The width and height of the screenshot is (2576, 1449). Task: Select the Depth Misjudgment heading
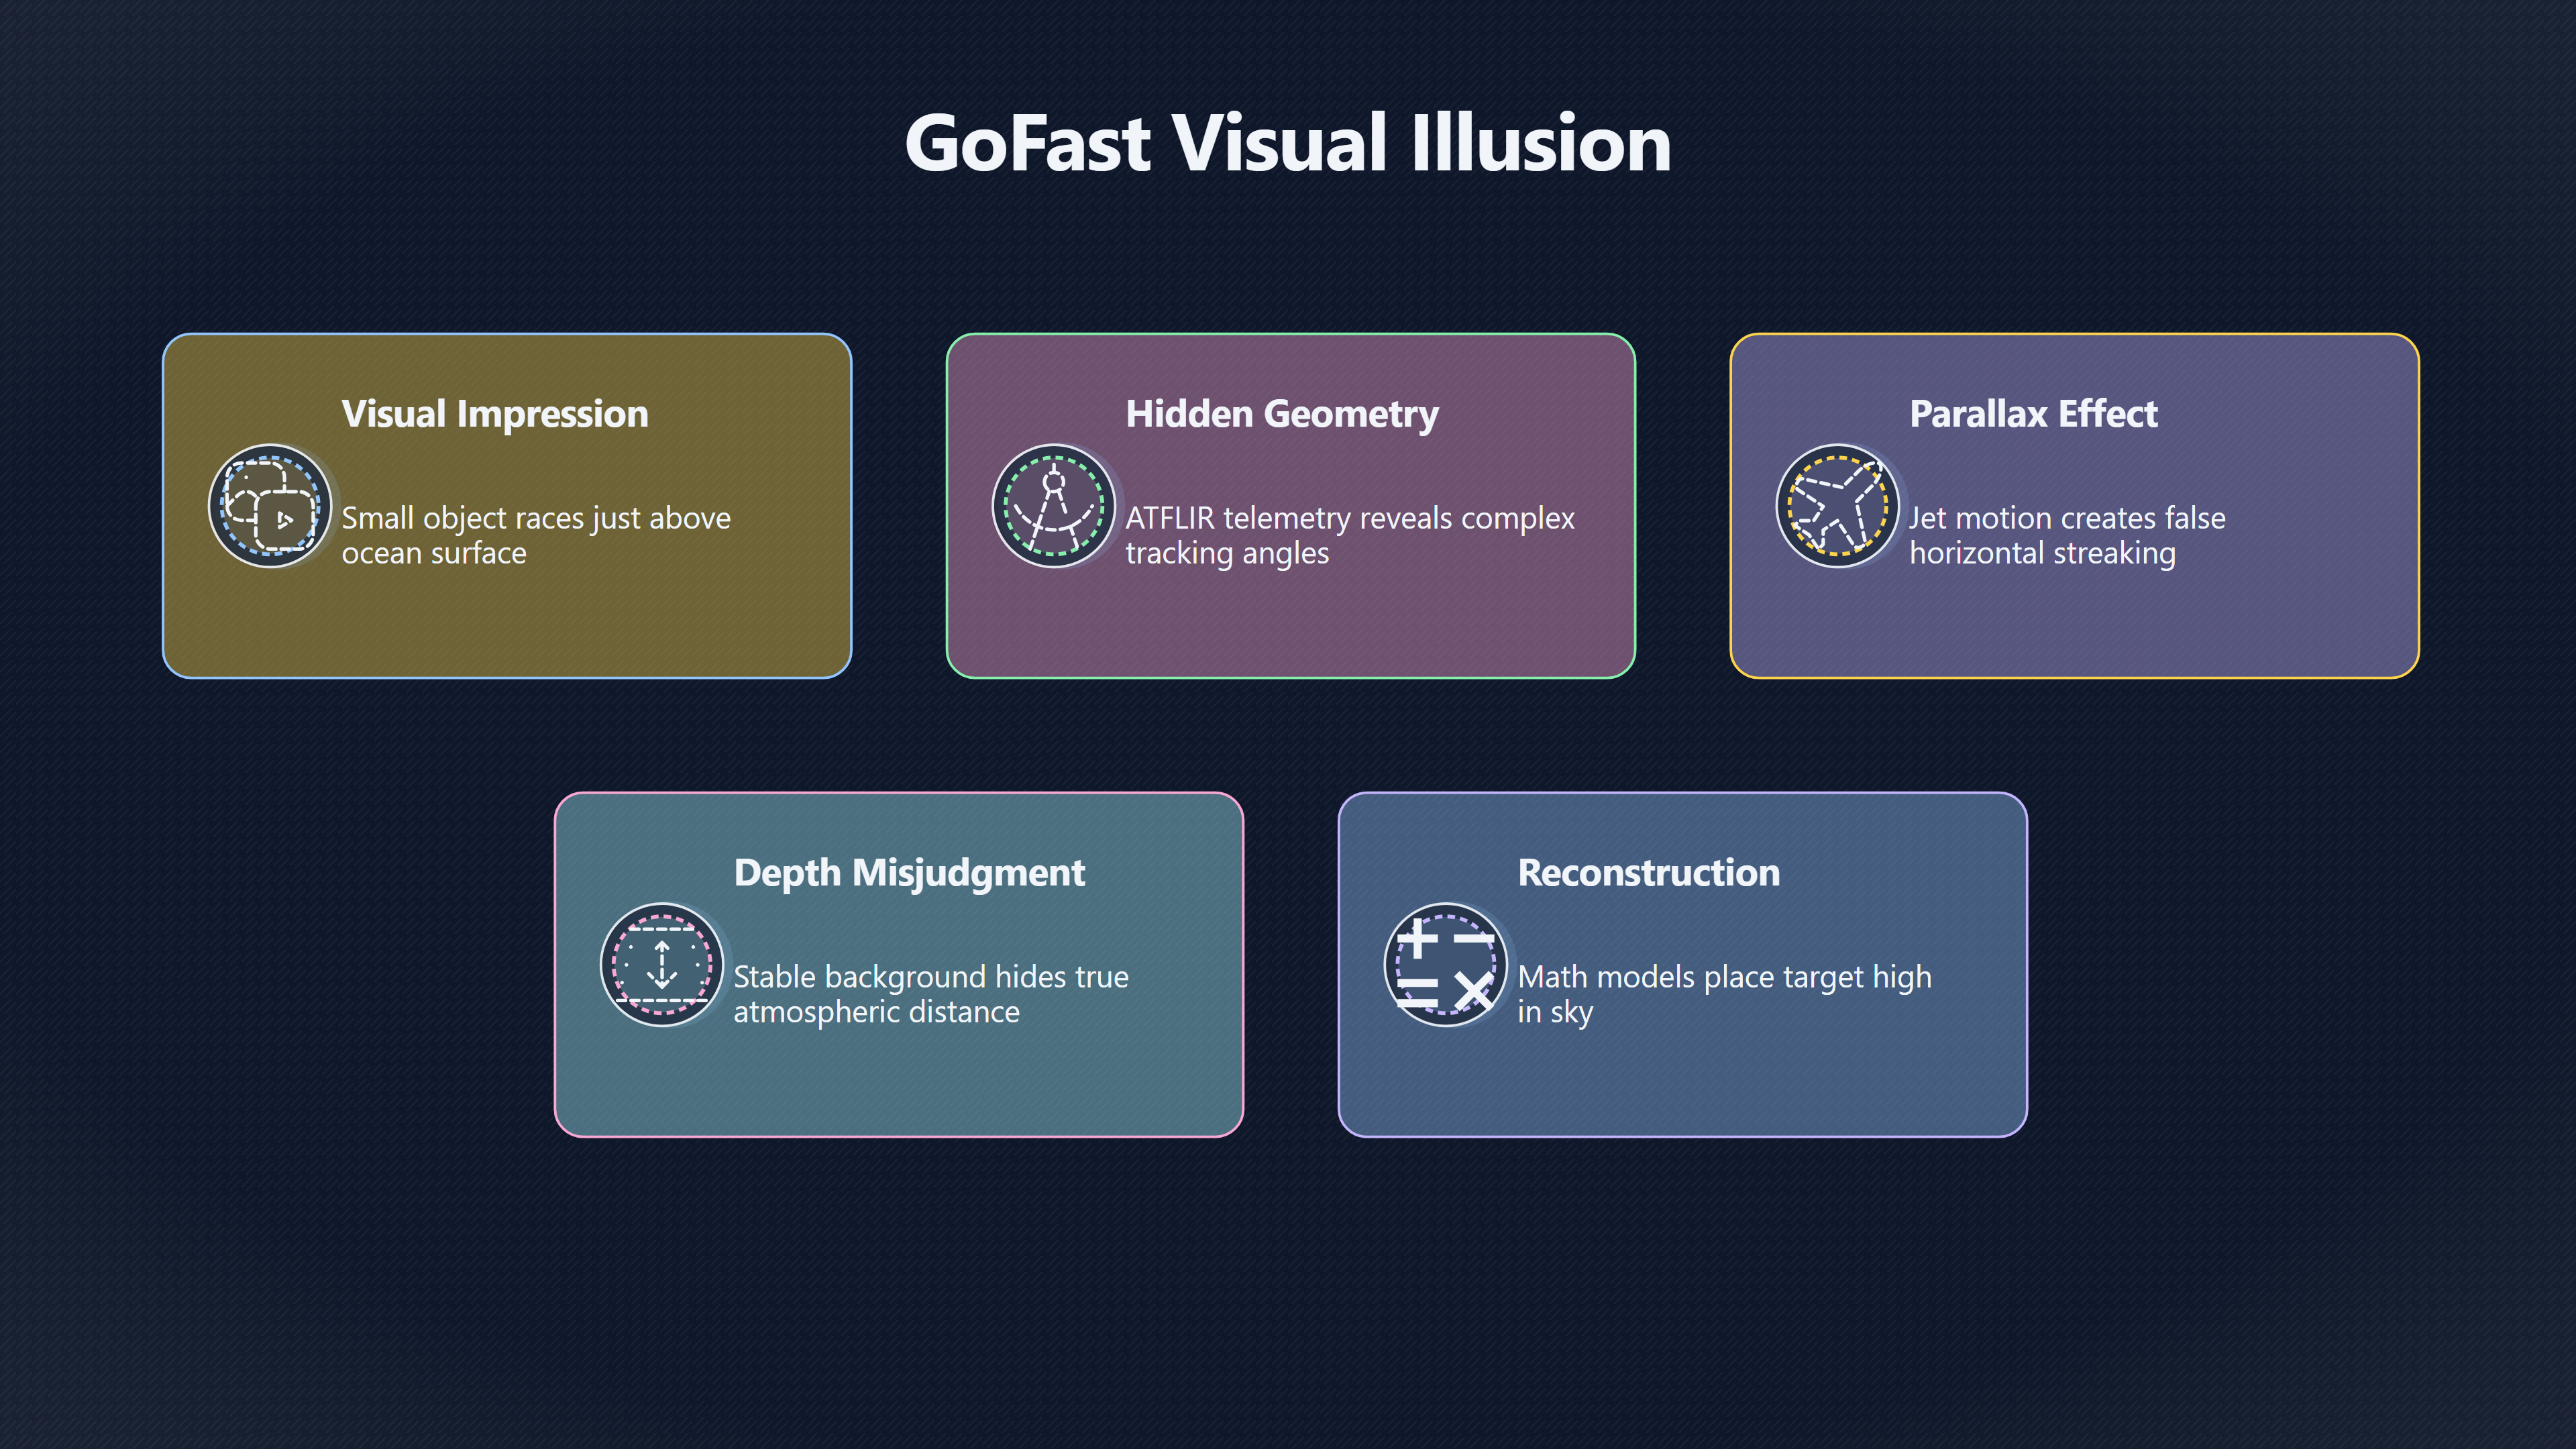(x=909, y=873)
